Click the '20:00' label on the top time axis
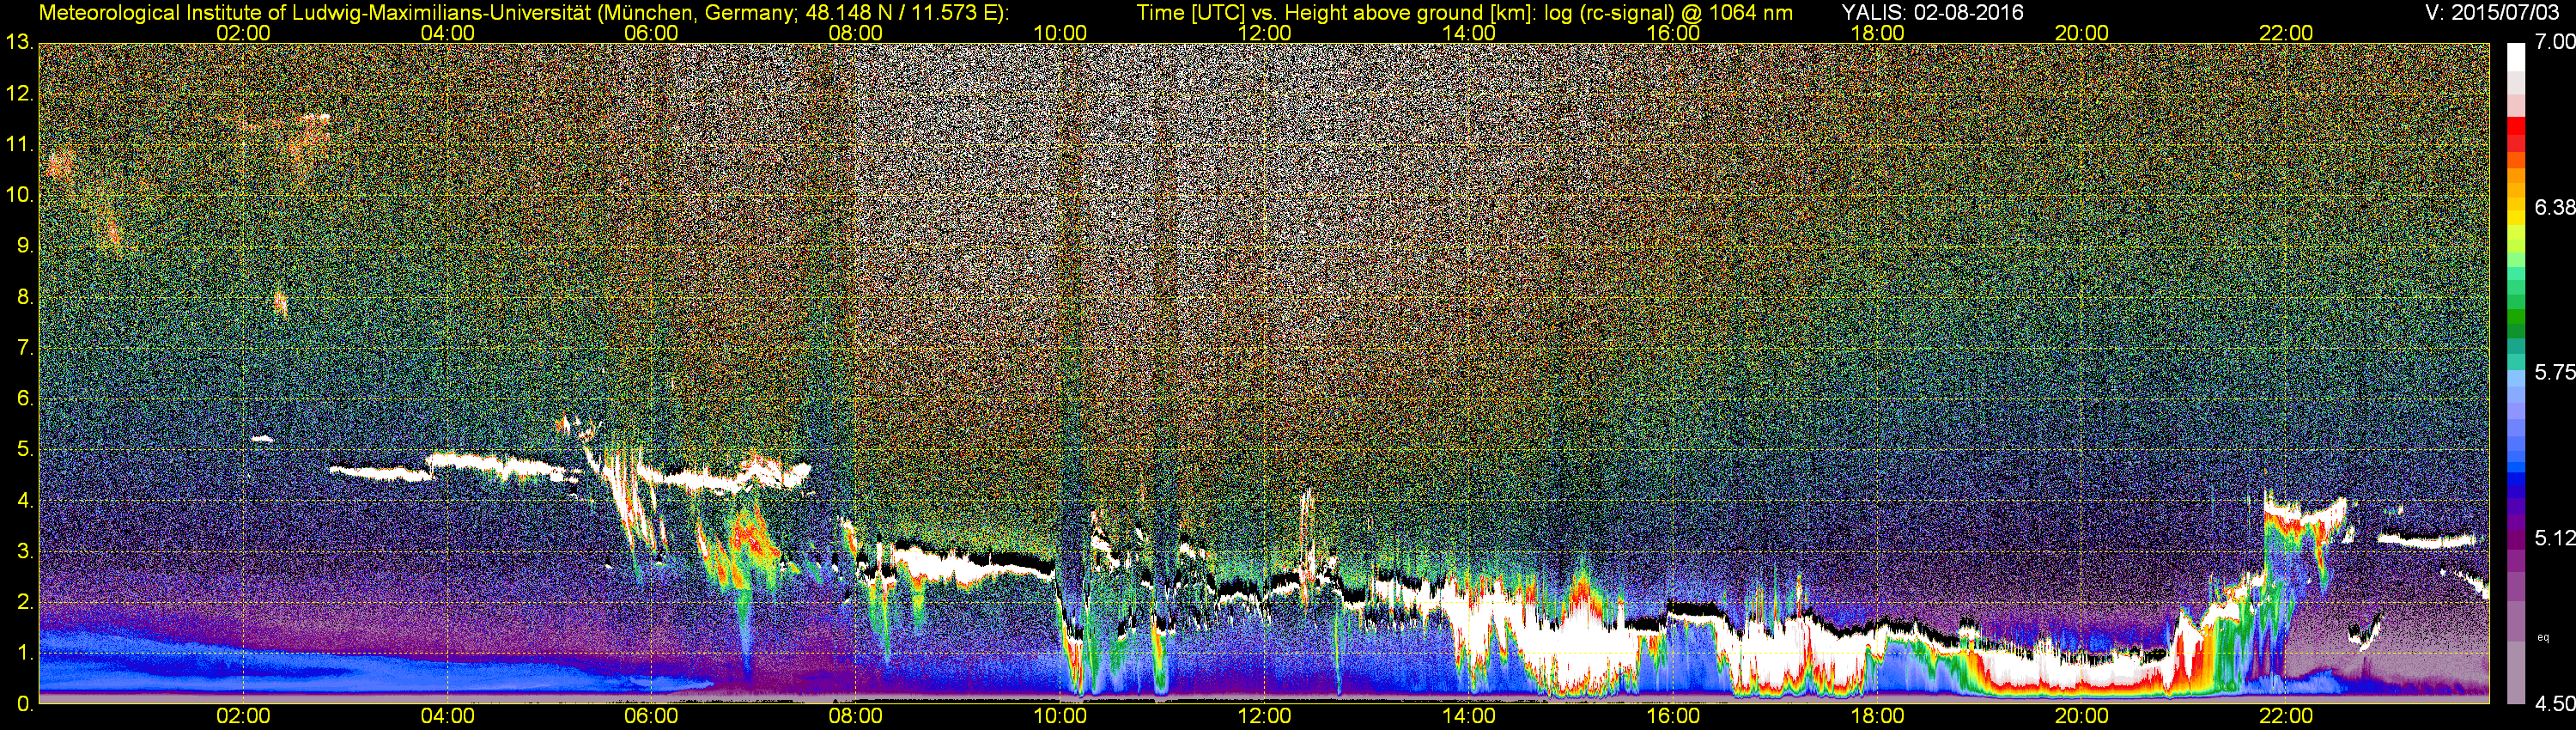Screen dimensions: 2576x730 (2082, 33)
